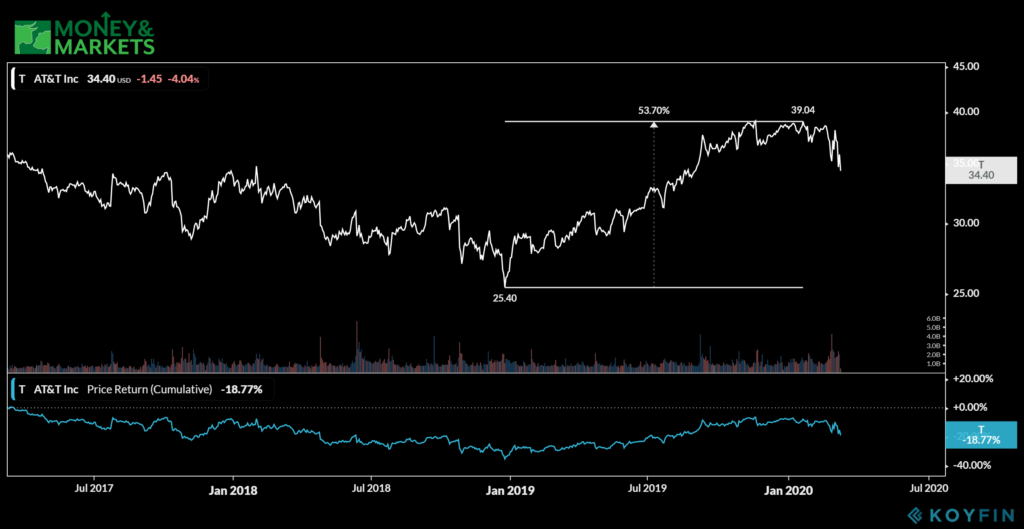Select the -18.77% return tag on axis
The image size is (1024, 529).
(981, 435)
